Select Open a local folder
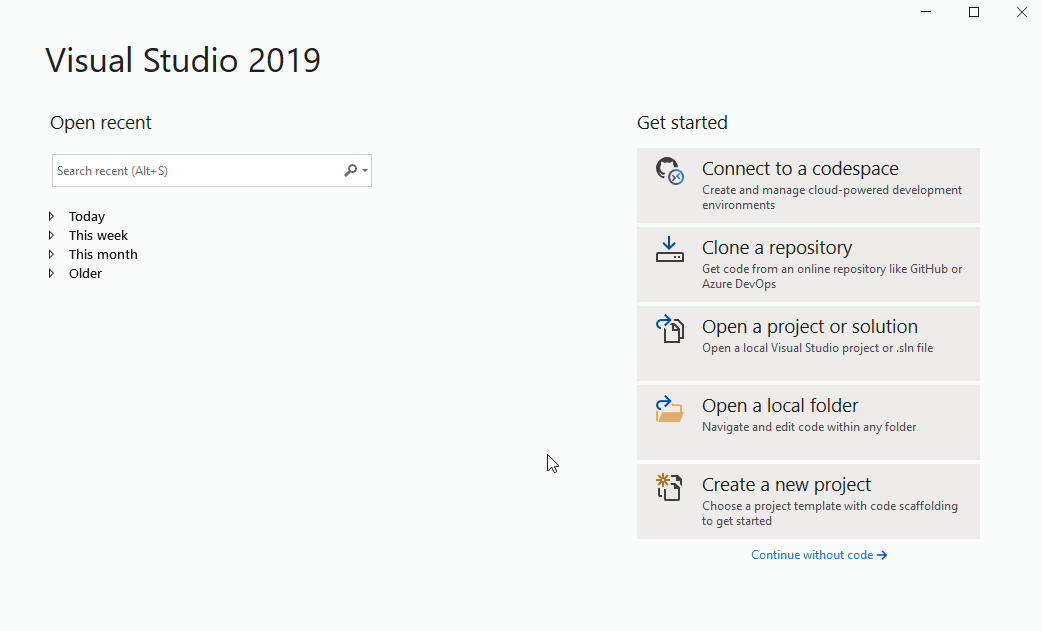This screenshot has width=1042, height=631. point(808,421)
